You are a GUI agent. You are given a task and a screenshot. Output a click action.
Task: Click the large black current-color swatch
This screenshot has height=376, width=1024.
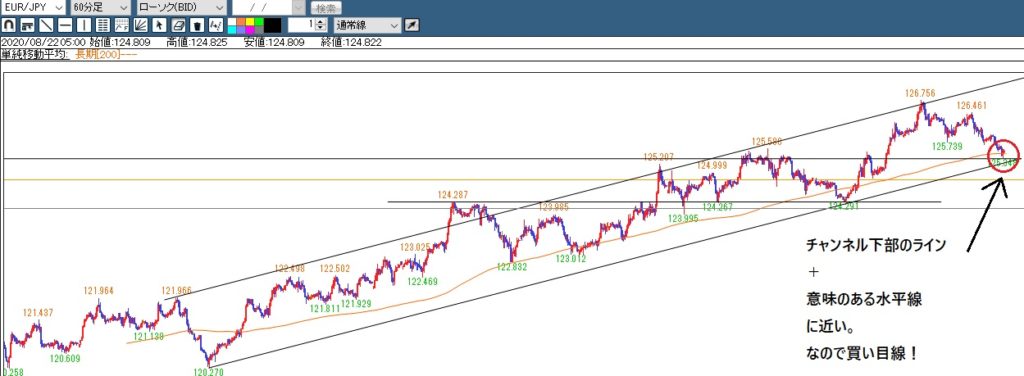click(272, 25)
